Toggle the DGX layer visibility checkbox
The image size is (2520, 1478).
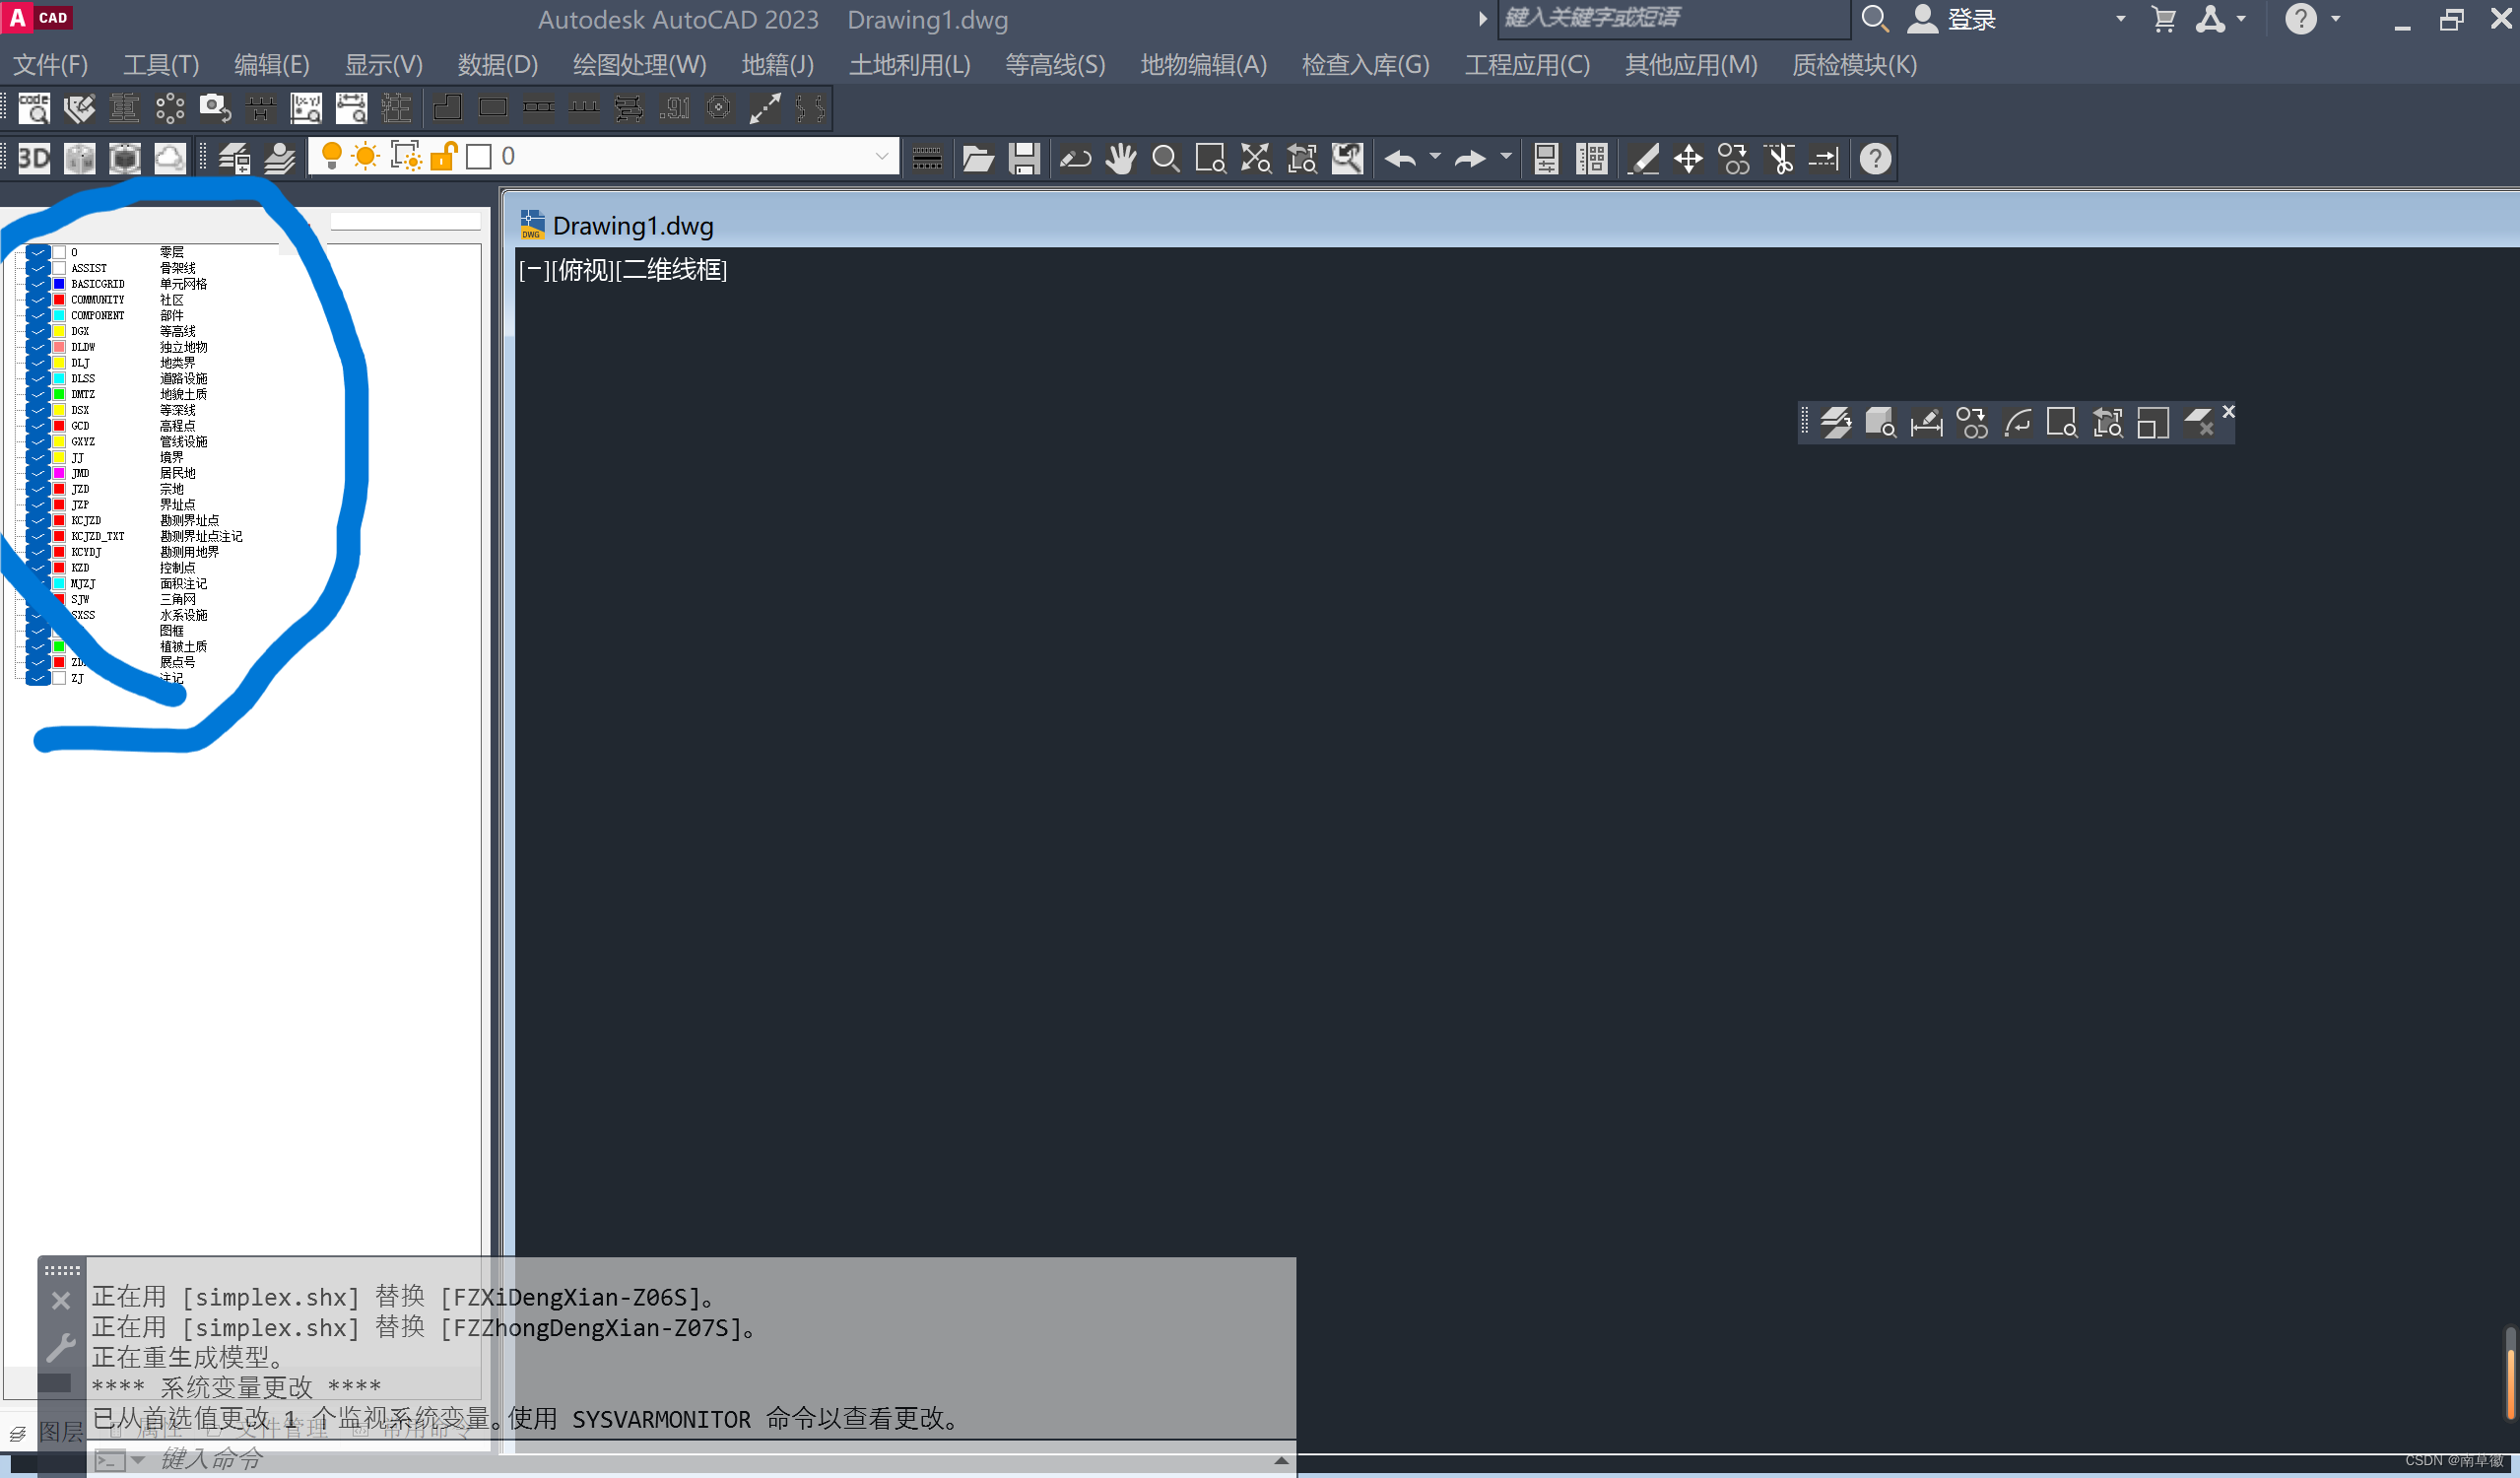38,331
